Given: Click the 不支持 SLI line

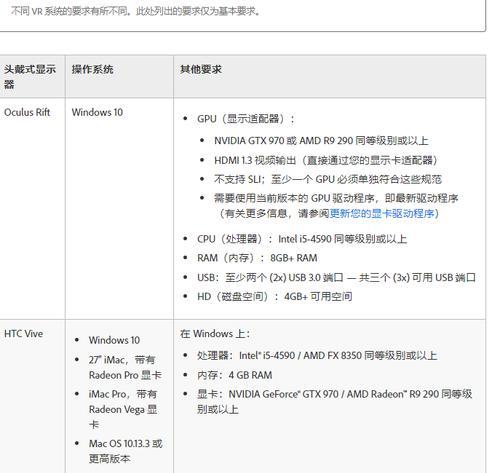Looking at the screenshot, I should click(x=328, y=179).
